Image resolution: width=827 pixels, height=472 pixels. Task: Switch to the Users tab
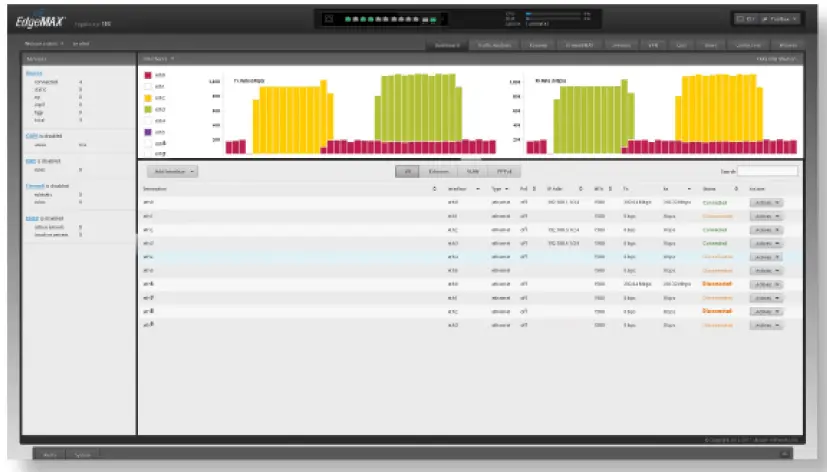(x=710, y=45)
